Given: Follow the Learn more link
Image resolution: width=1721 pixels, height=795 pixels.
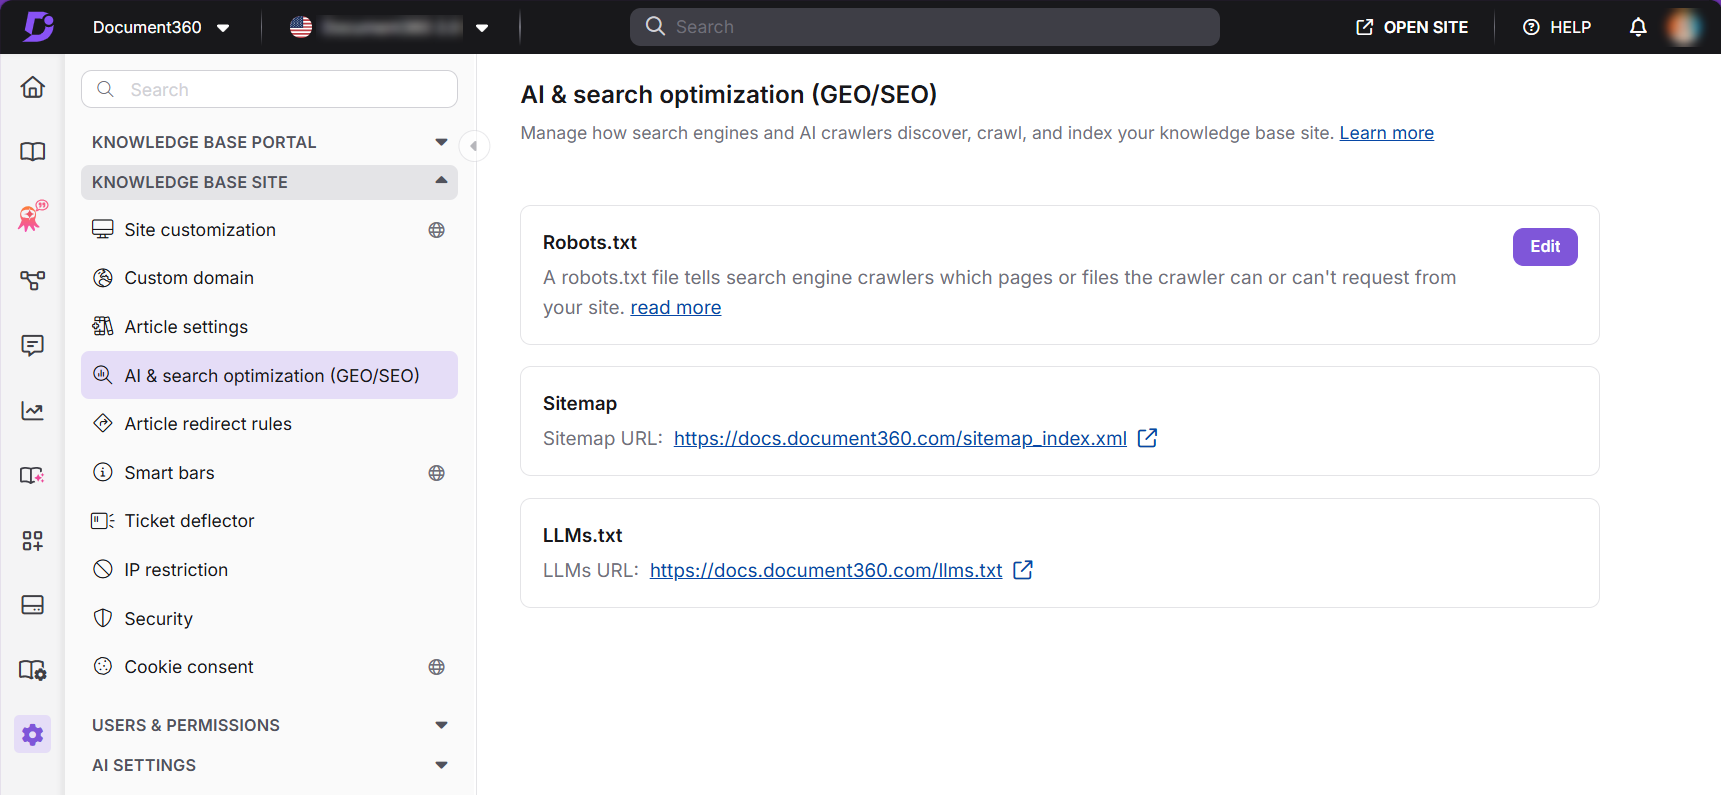Looking at the screenshot, I should tap(1386, 133).
